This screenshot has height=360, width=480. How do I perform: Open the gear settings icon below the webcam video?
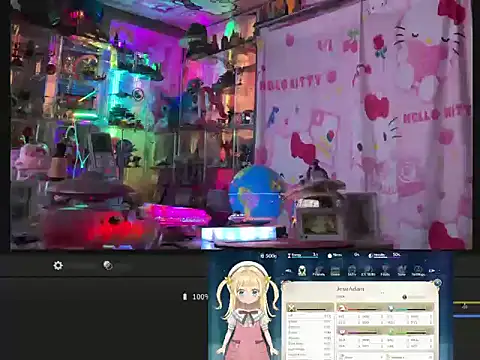(x=58, y=265)
